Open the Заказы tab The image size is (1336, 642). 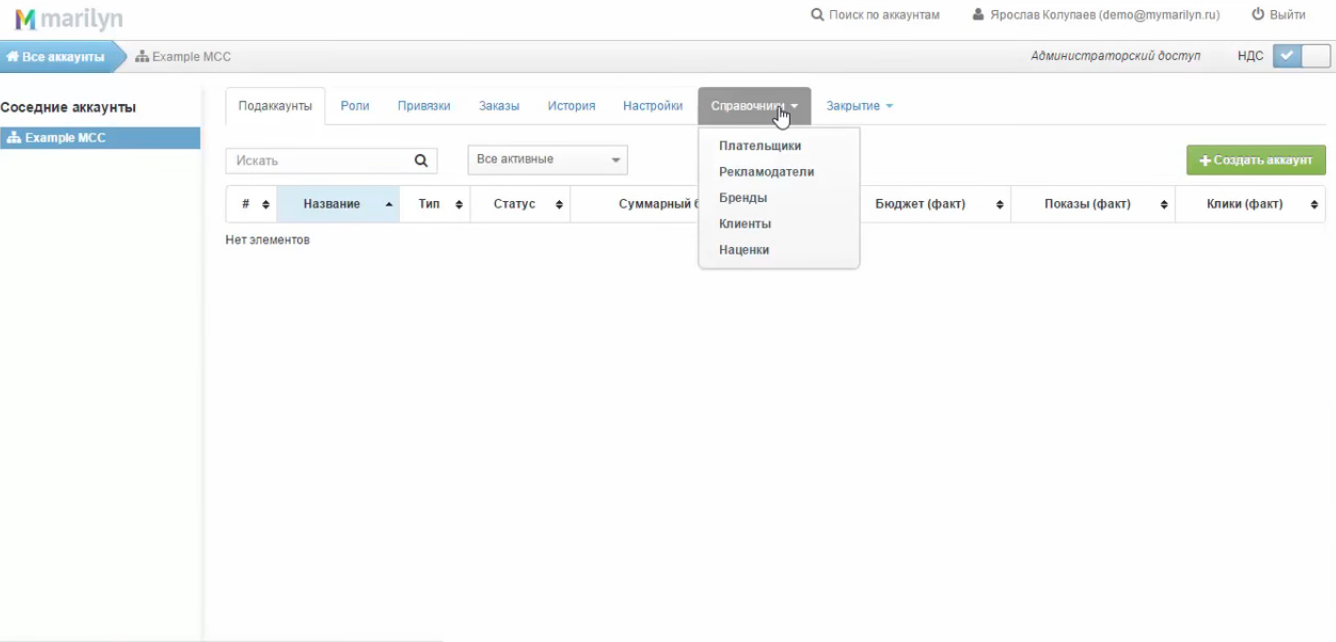pyautogui.click(x=499, y=106)
